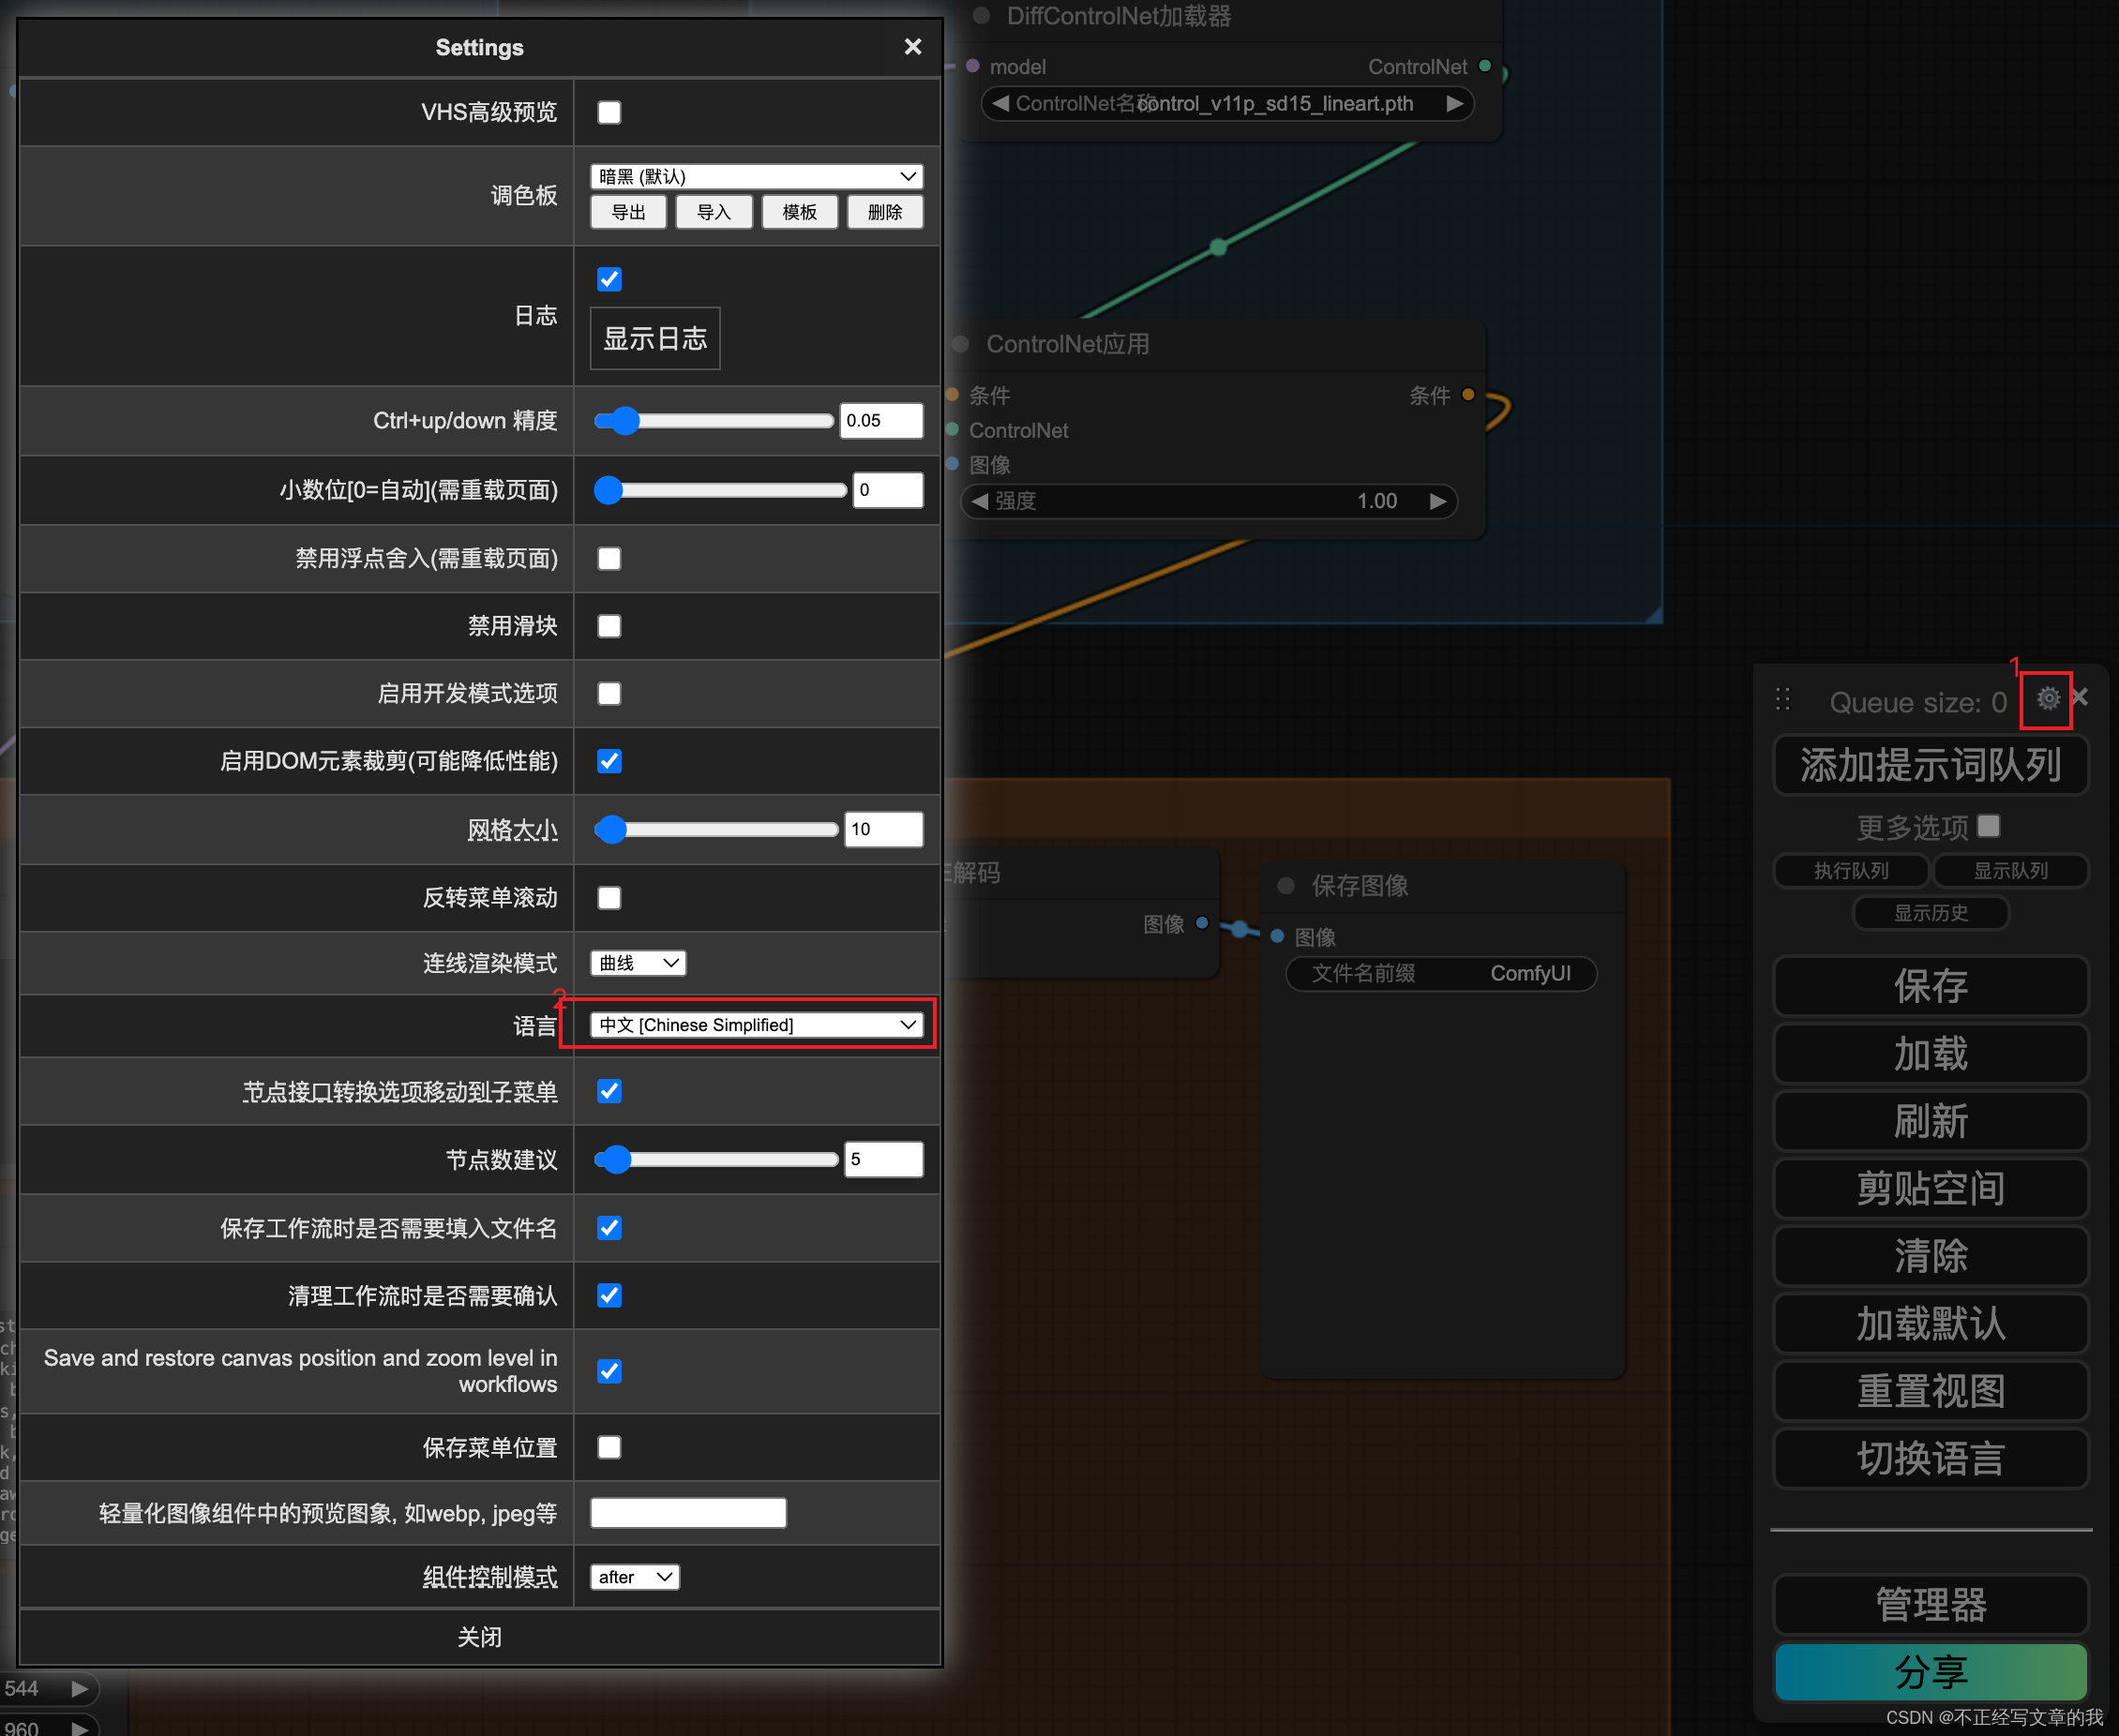Open 显示队列 in queue panel

coord(2011,870)
